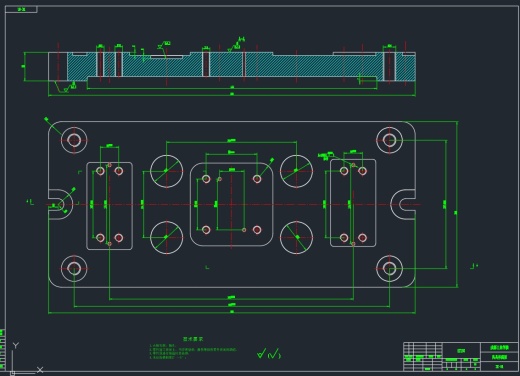Select the technical requirements heading text
This screenshot has height=376, width=520.
tap(193, 339)
